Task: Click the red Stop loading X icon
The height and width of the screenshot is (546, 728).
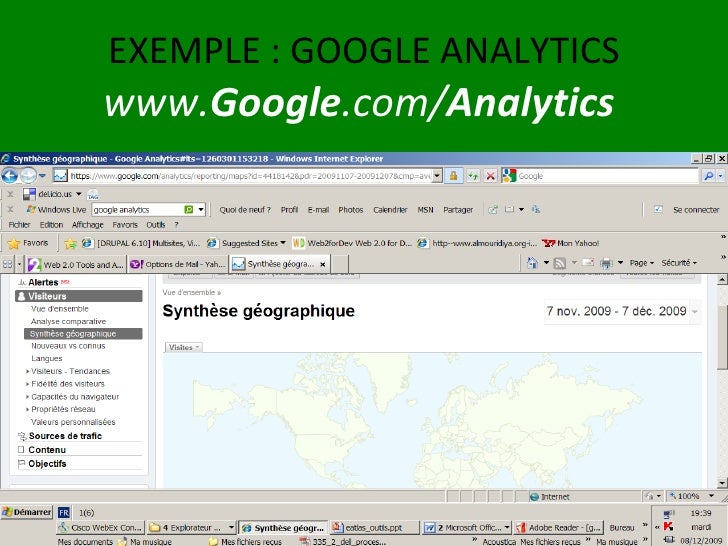Action: (490, 176)
